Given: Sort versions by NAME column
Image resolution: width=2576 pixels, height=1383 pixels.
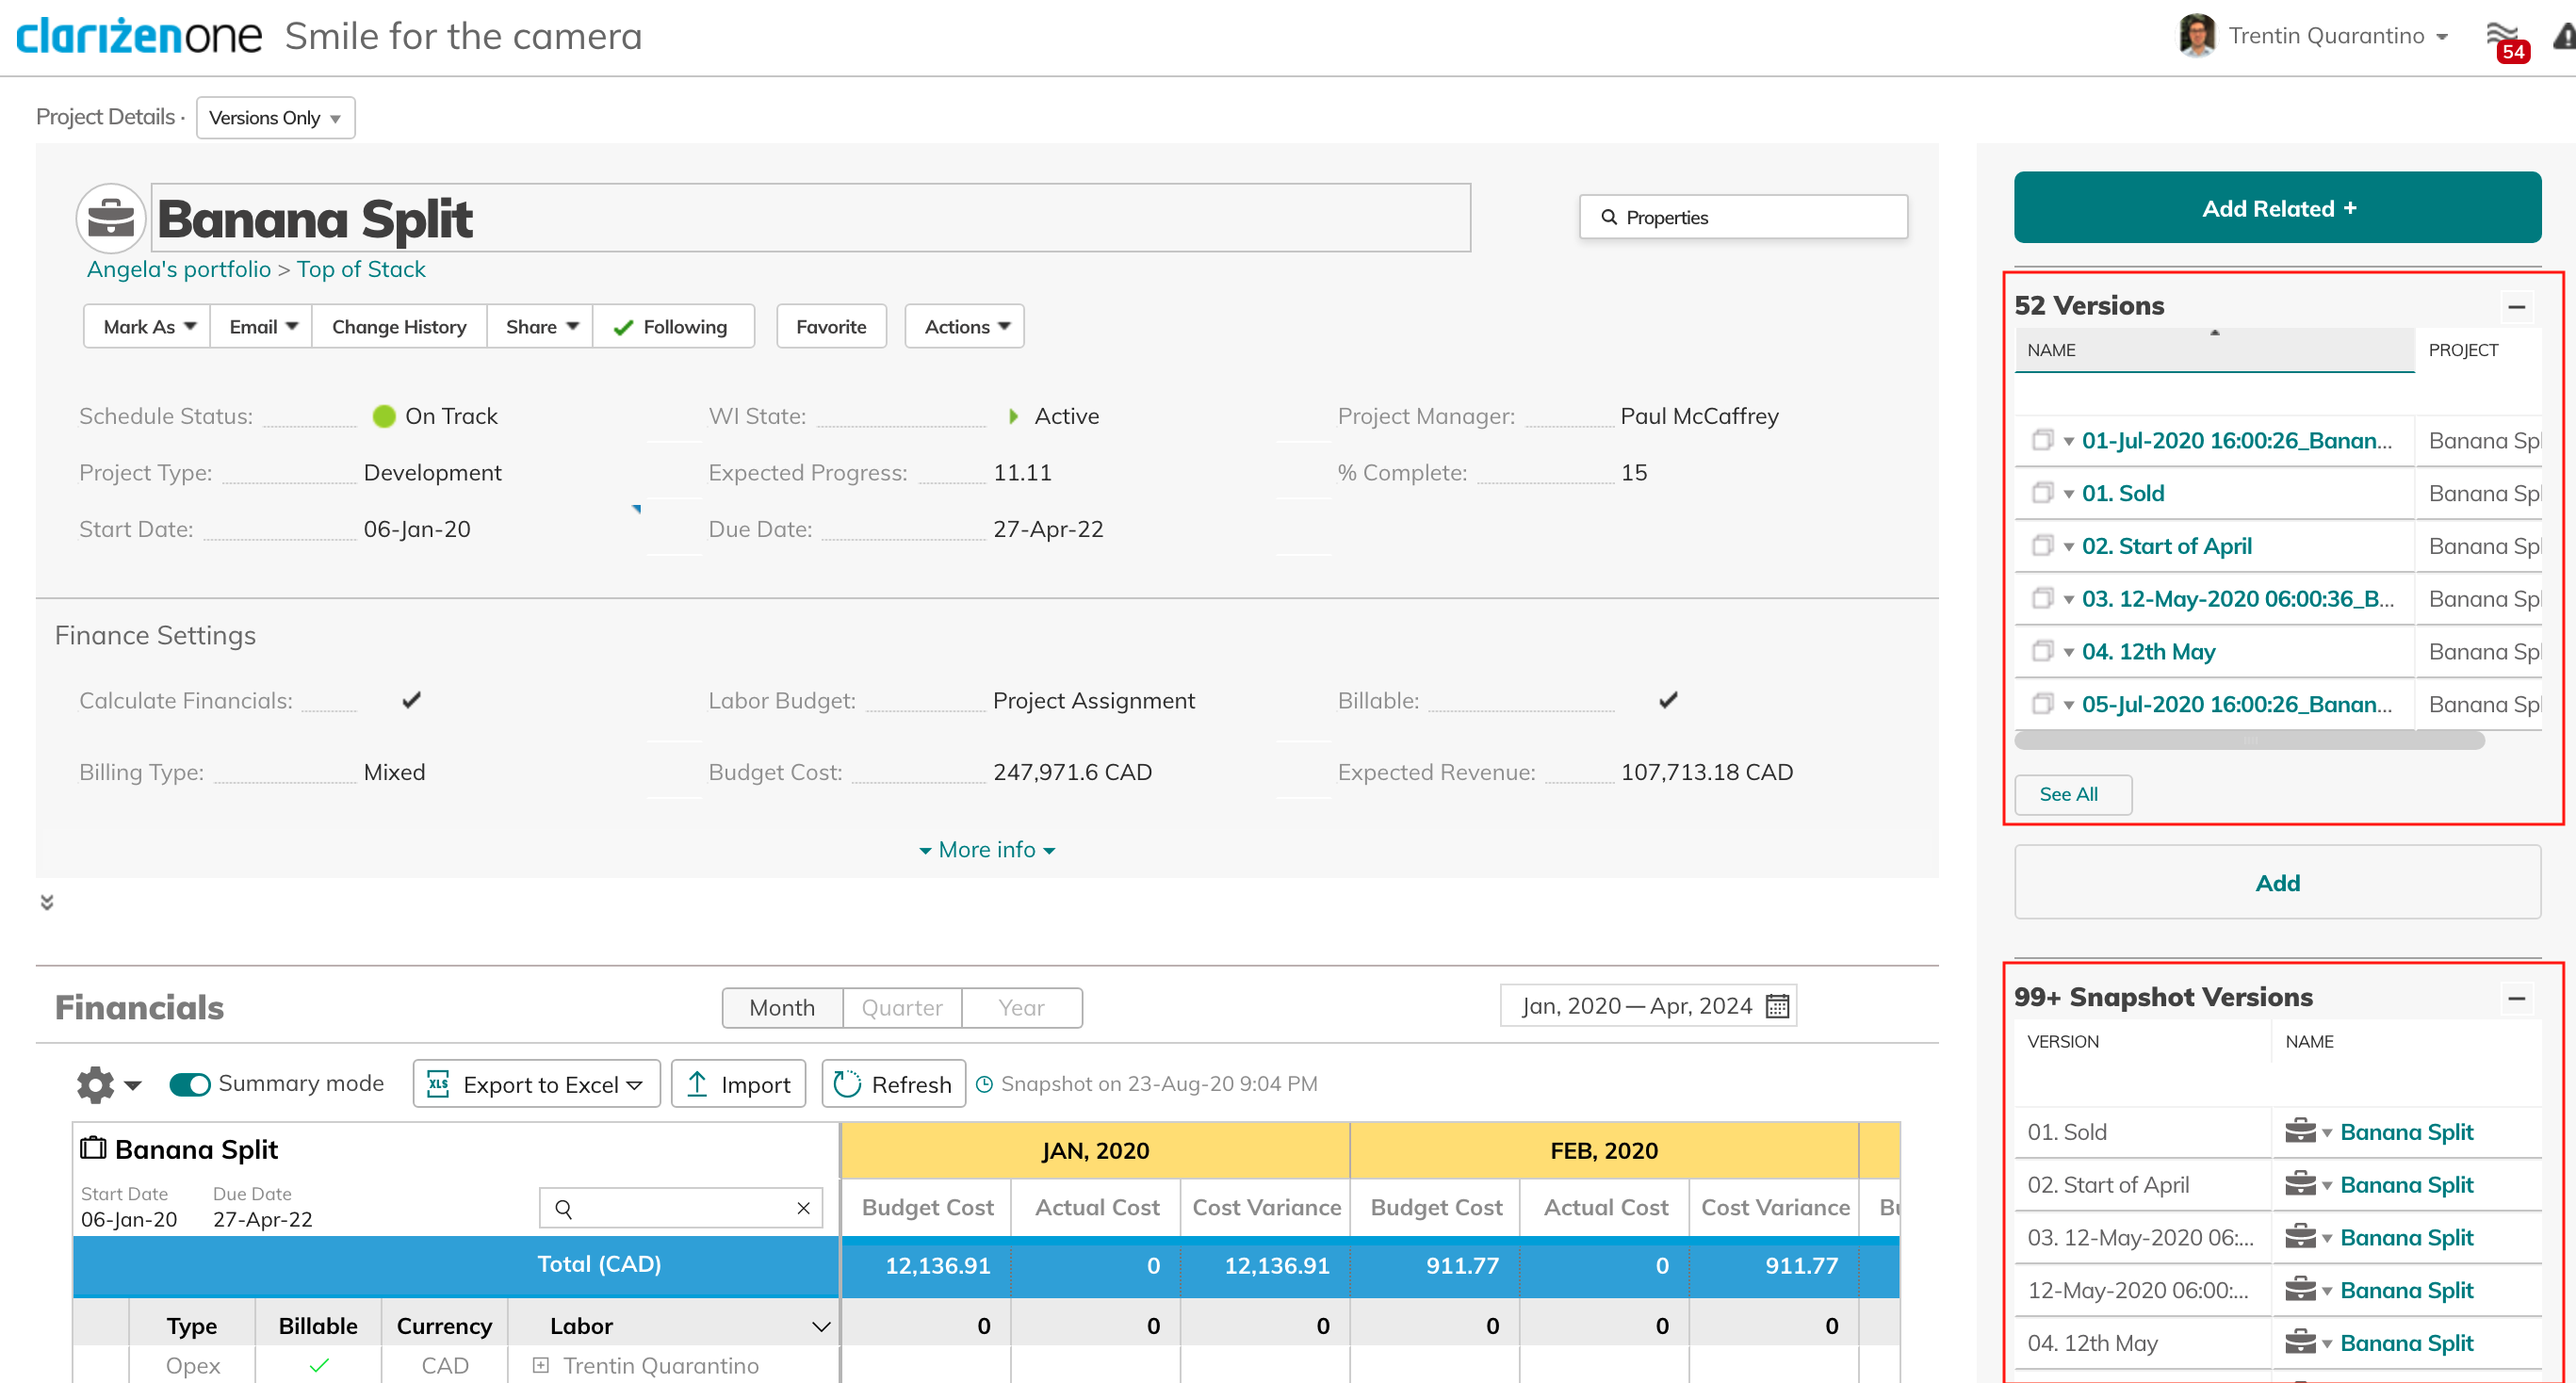Looking at the screenshot, I should pos(2214,350).
